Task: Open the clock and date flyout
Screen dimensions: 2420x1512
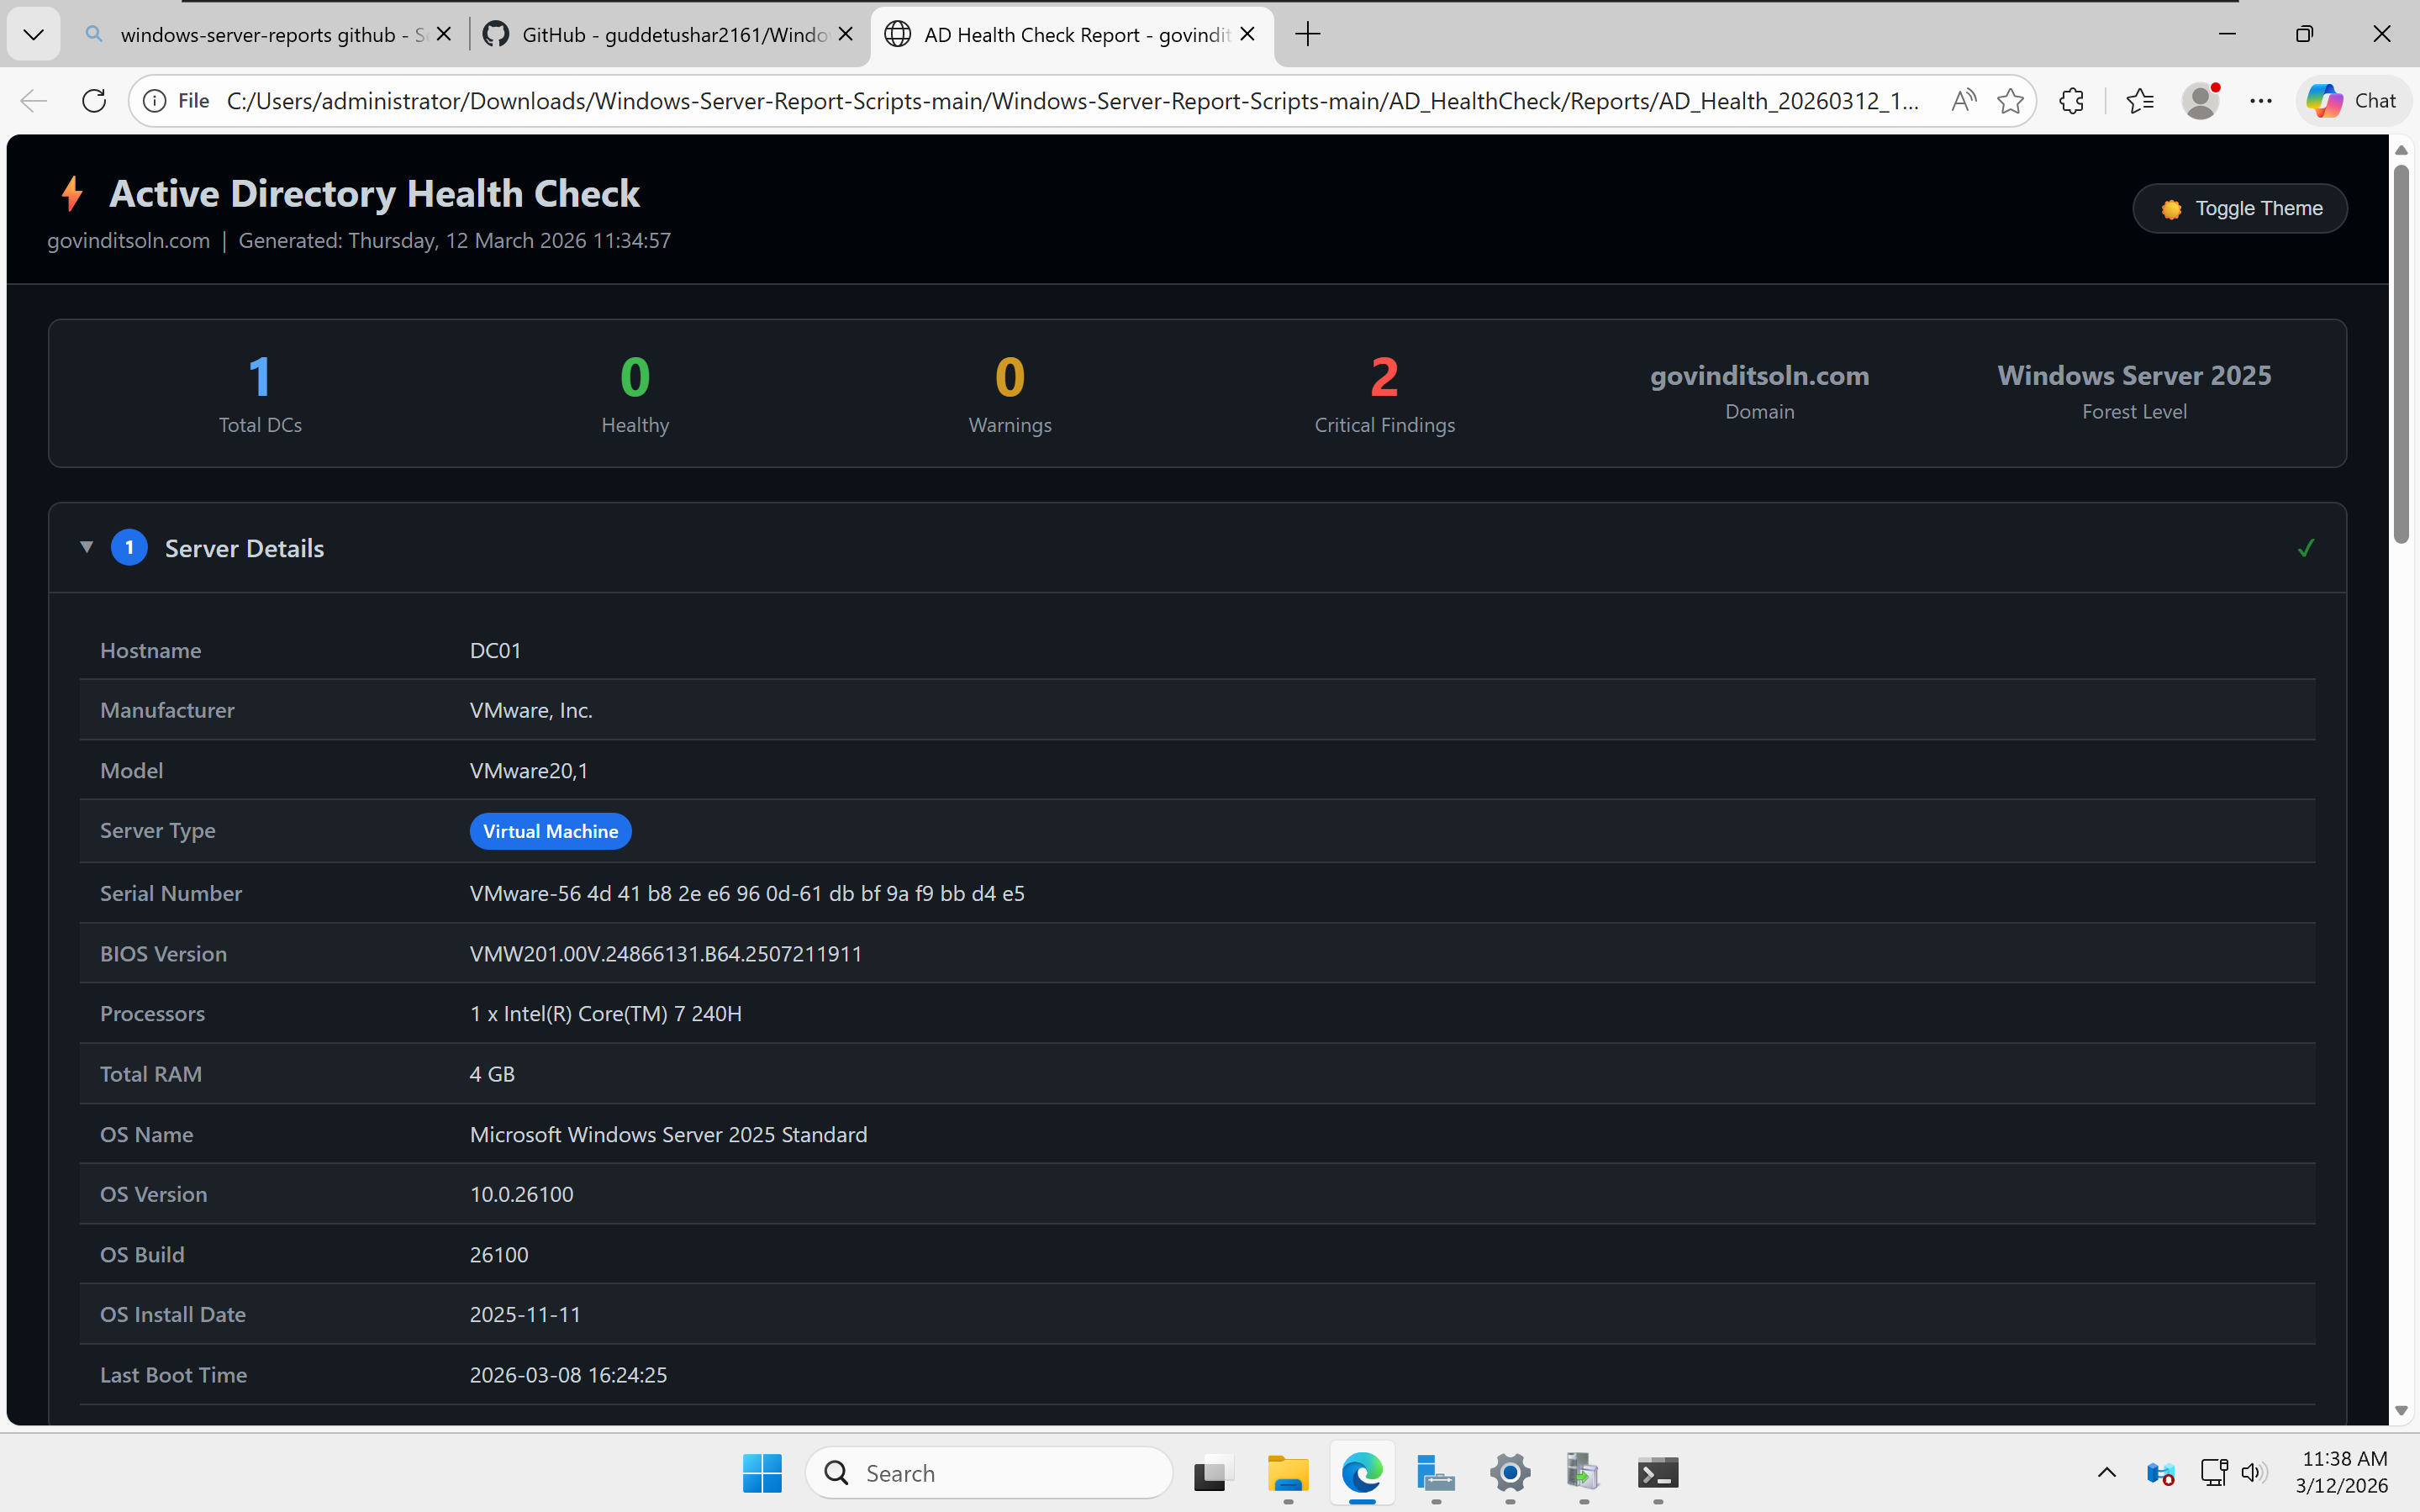Action: [2342, 1472]
